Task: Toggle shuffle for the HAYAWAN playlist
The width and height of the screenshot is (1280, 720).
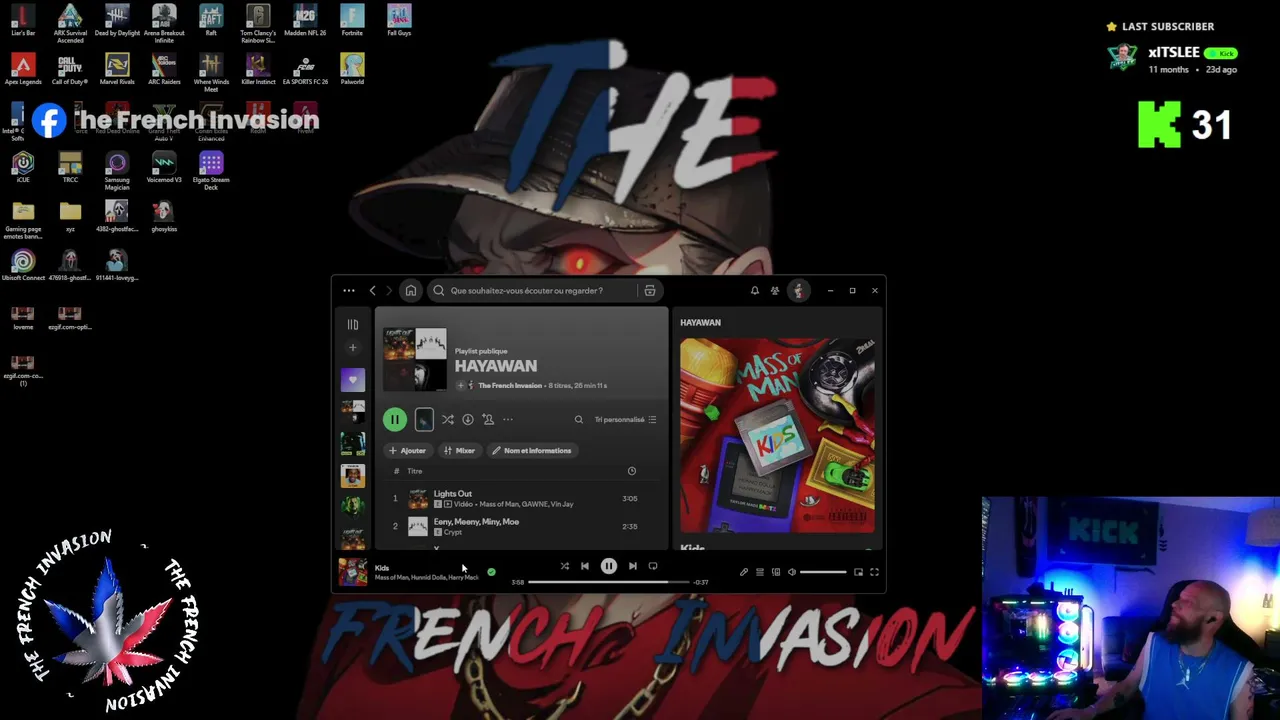Action: click(448, 420)
